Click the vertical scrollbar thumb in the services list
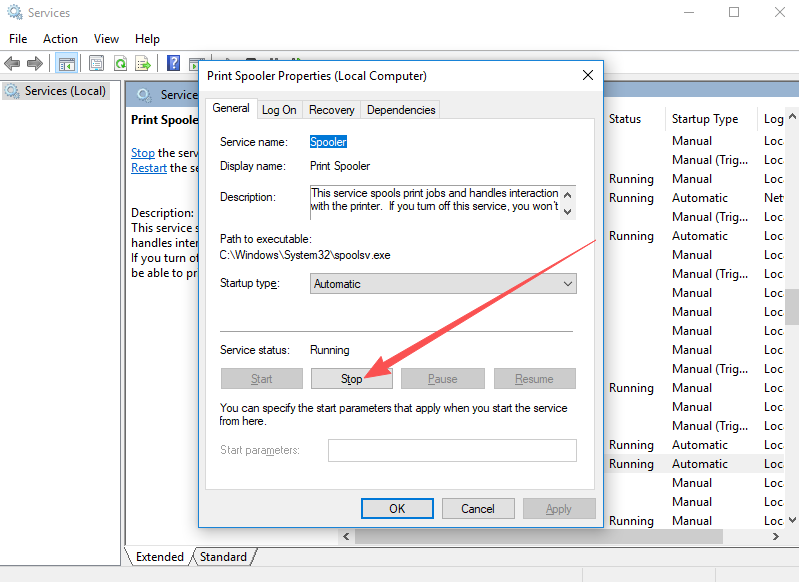This screenshot has height=582, width=799. pyautogui.click(x=792, y=307)
